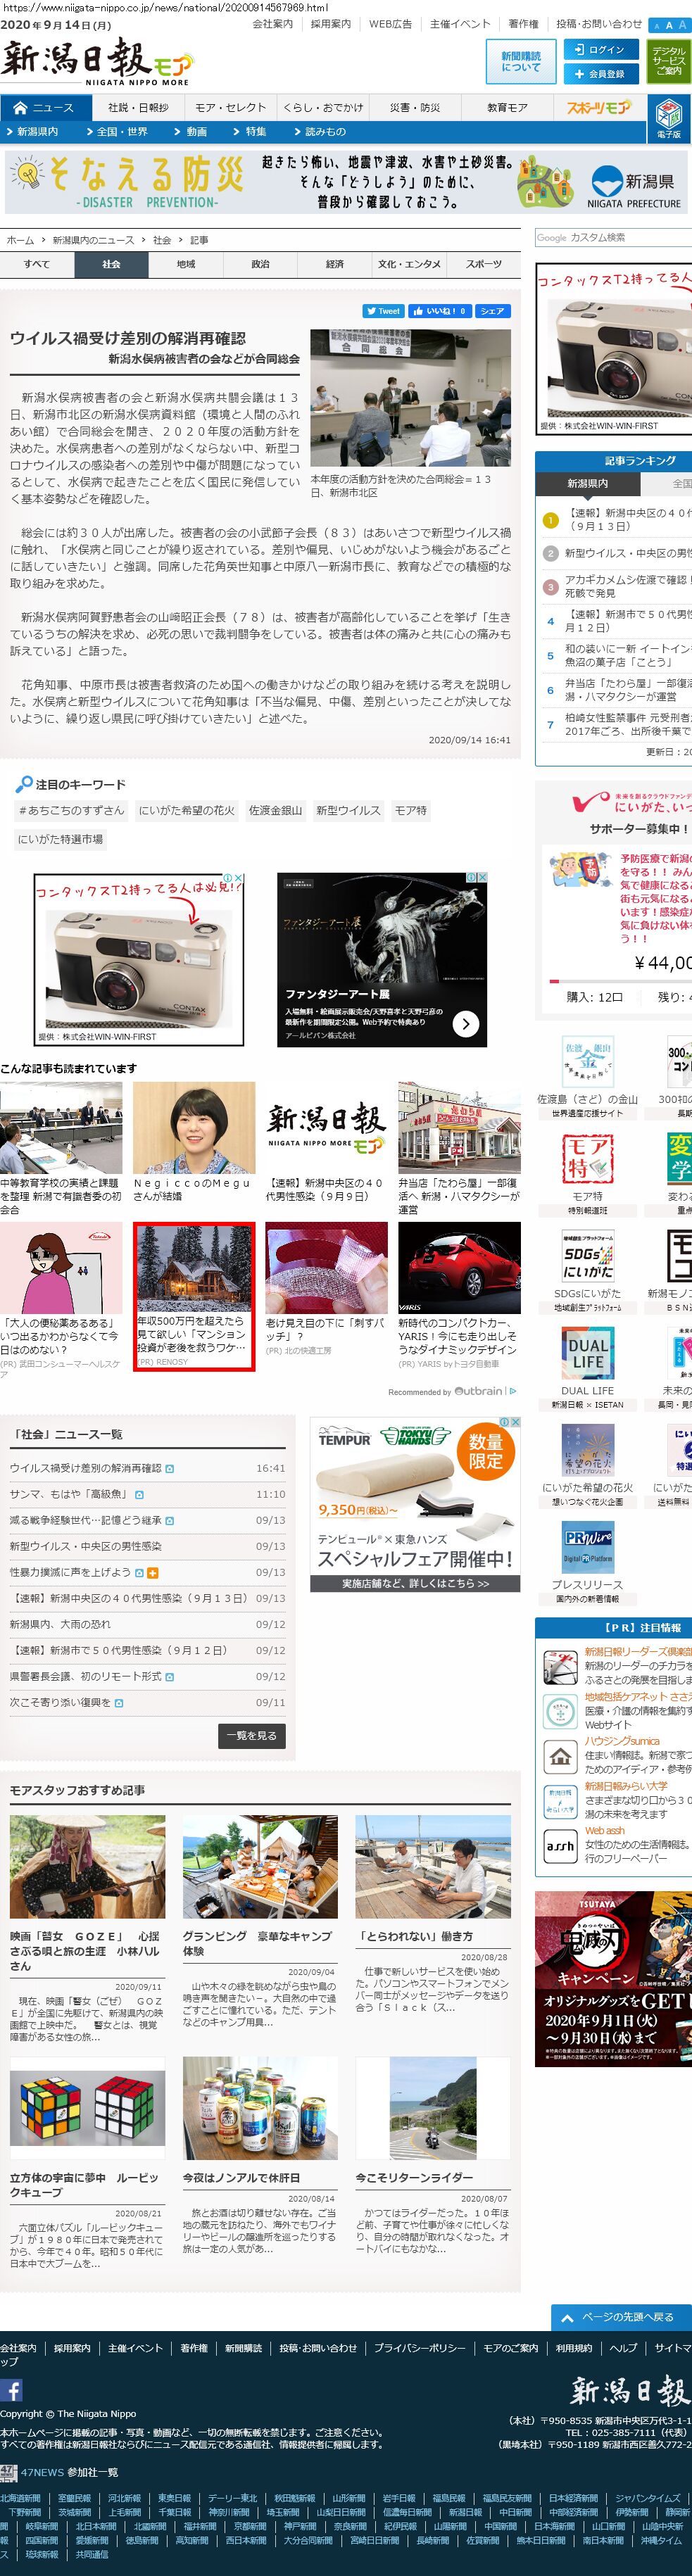This screenshot has height=2576, width=692.
Task: Open the 災害・防災 navigation menu
Action: [x=415, y=107]
